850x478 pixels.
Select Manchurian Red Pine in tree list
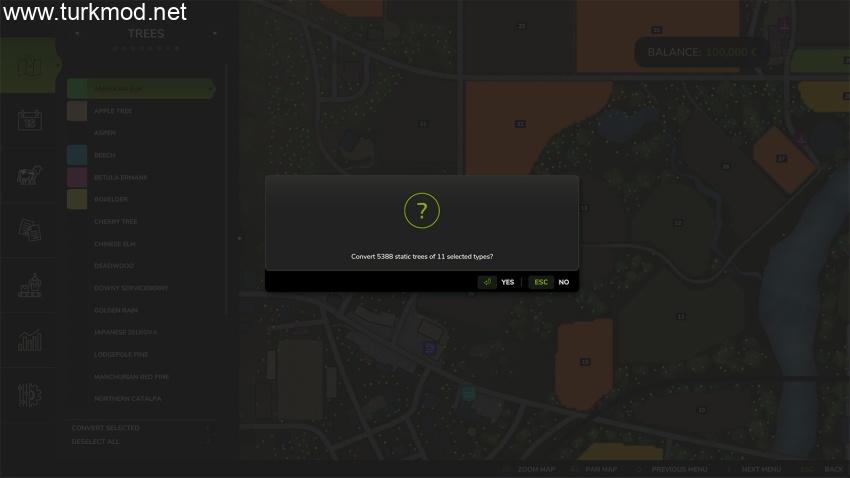[131, 377]
